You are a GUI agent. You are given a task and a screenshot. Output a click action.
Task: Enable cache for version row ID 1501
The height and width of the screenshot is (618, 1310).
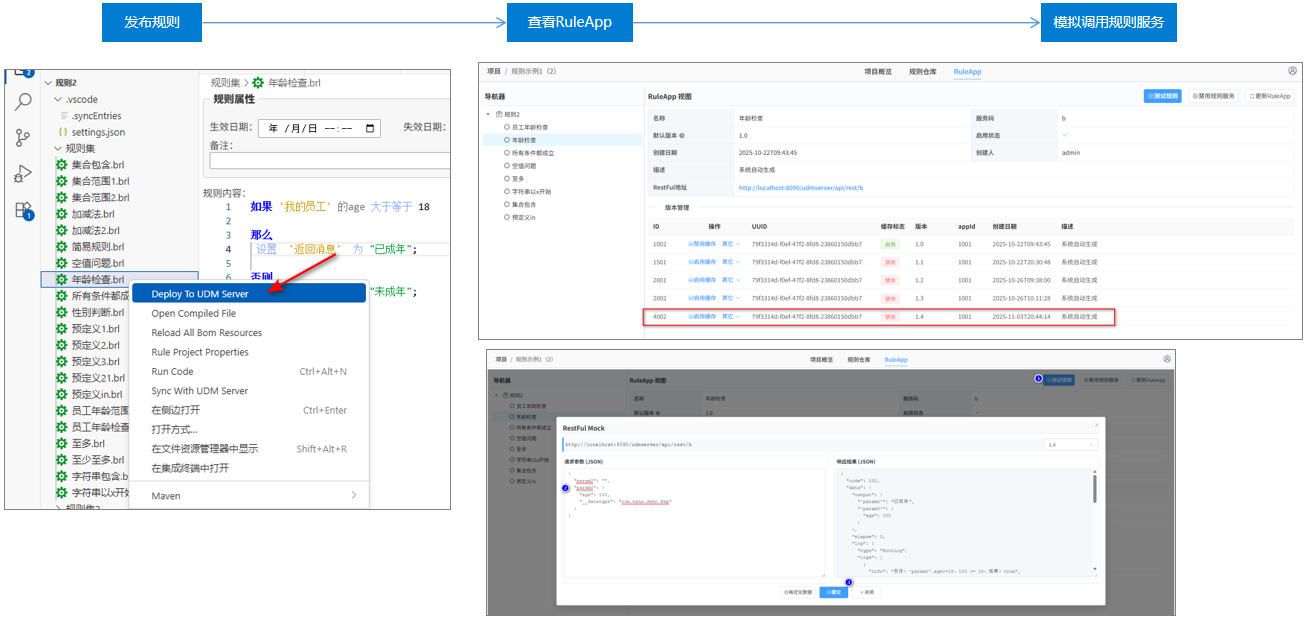tap(702, 262)
